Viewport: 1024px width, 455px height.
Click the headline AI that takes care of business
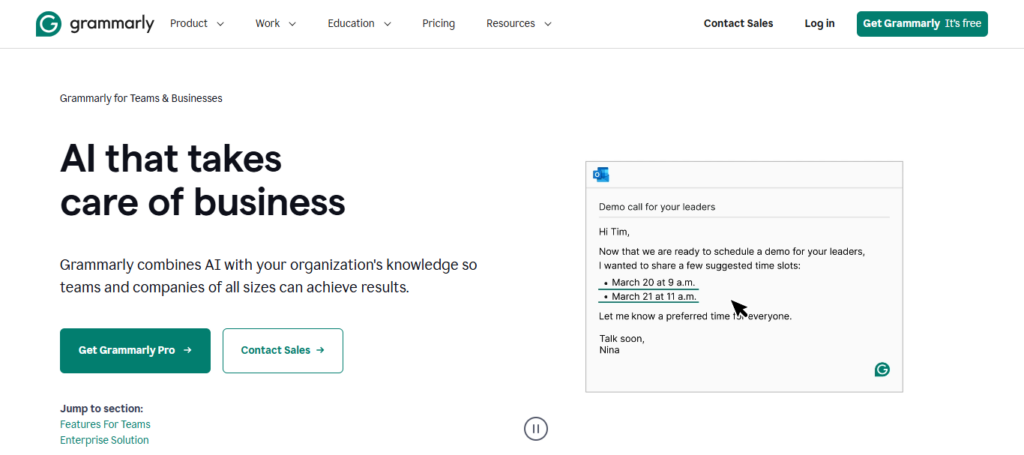pos(202,180)
